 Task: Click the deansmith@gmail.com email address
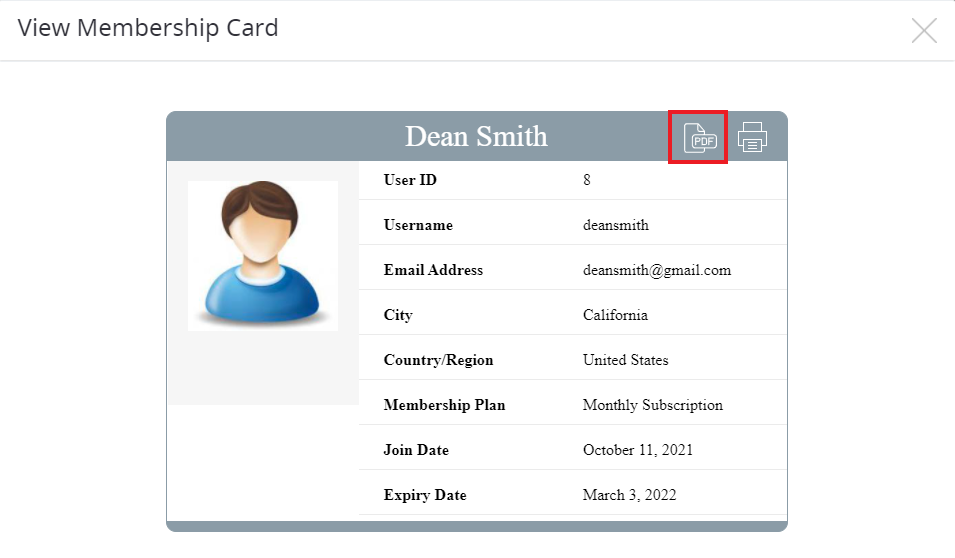pos(657,270)
